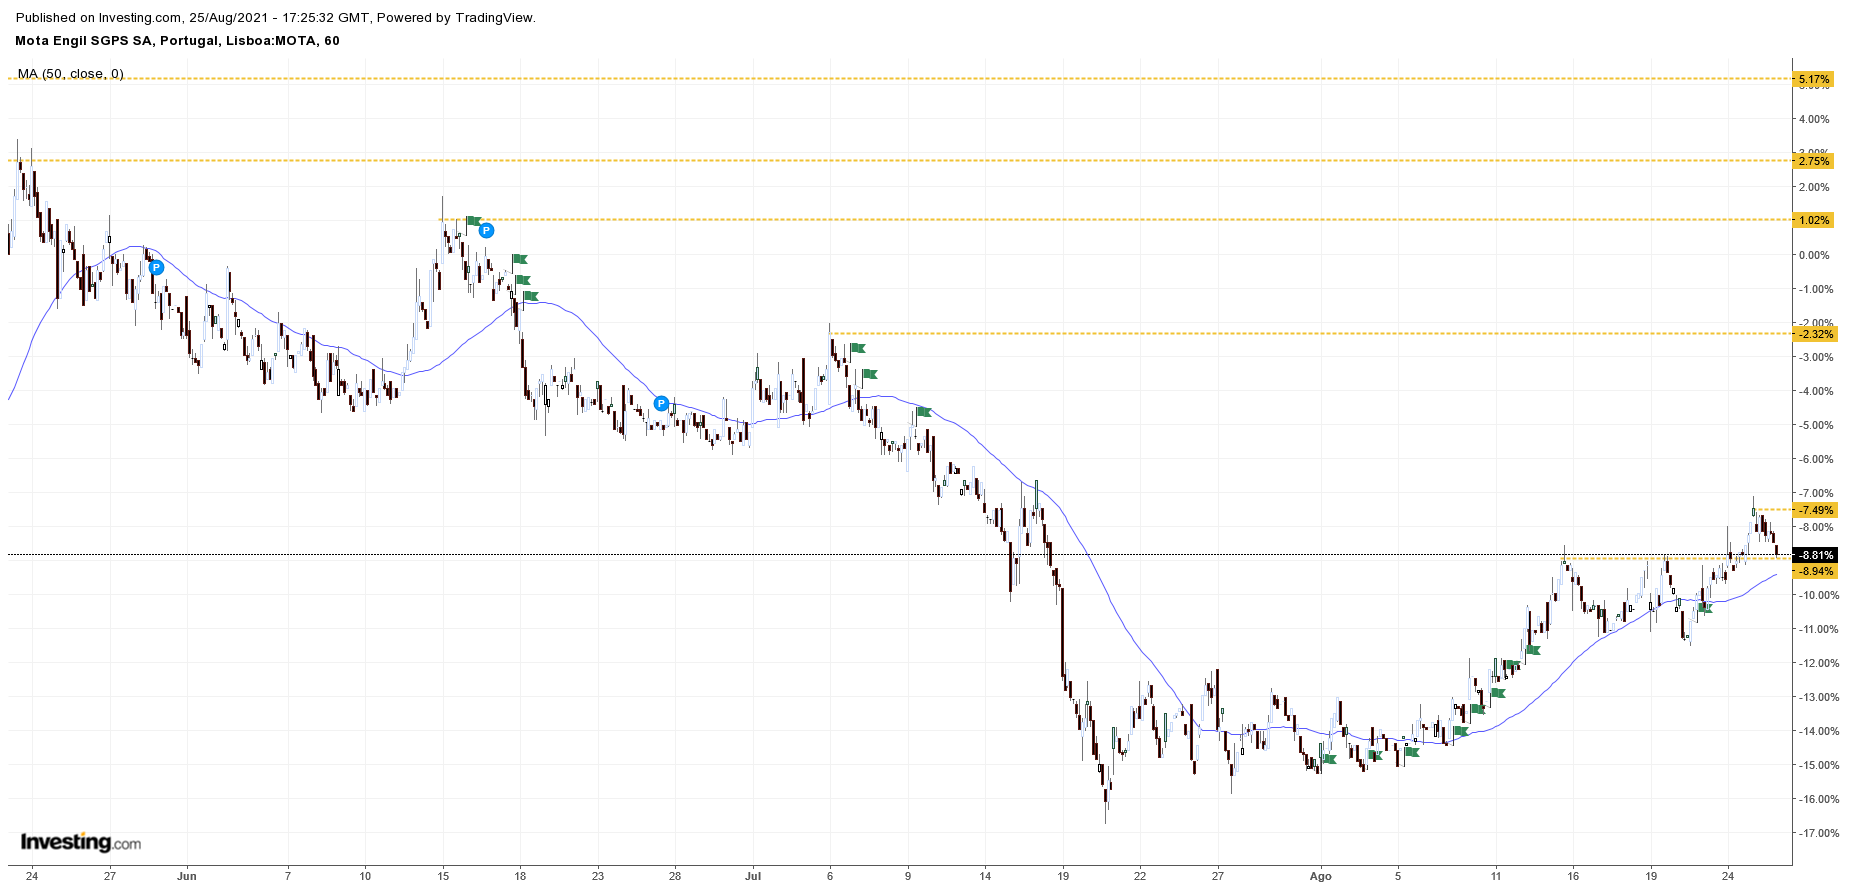Select the yellow -2.32% price level label
This screenshot has width=1853, height=889.
(x=1814, y=334)
